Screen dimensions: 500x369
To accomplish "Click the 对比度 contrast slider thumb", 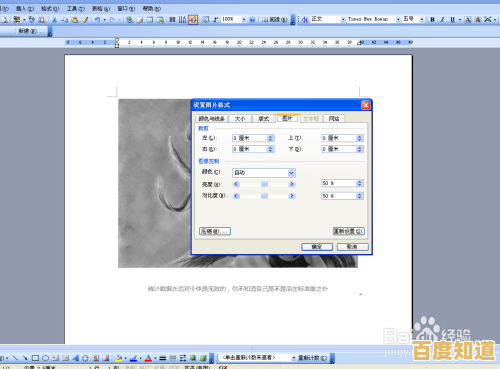I will (264, 196).
